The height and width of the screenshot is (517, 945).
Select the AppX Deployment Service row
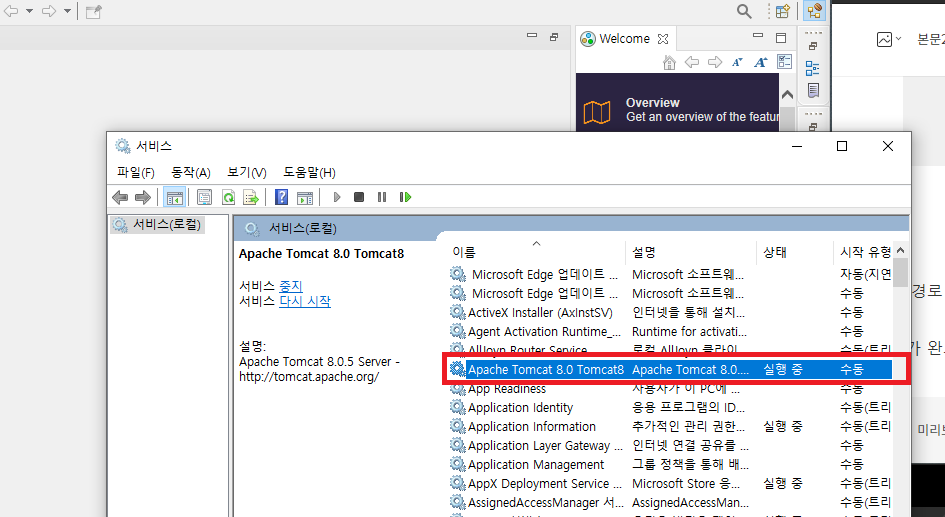pos(670,483)
